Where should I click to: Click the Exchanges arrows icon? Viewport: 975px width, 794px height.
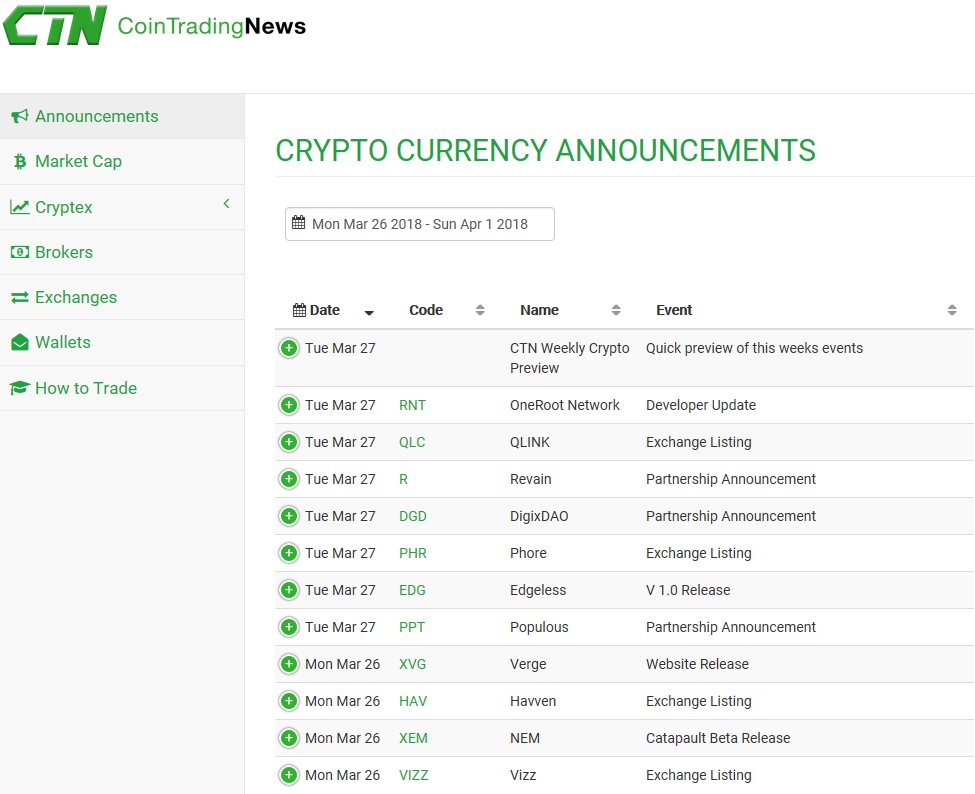point(20,297)
